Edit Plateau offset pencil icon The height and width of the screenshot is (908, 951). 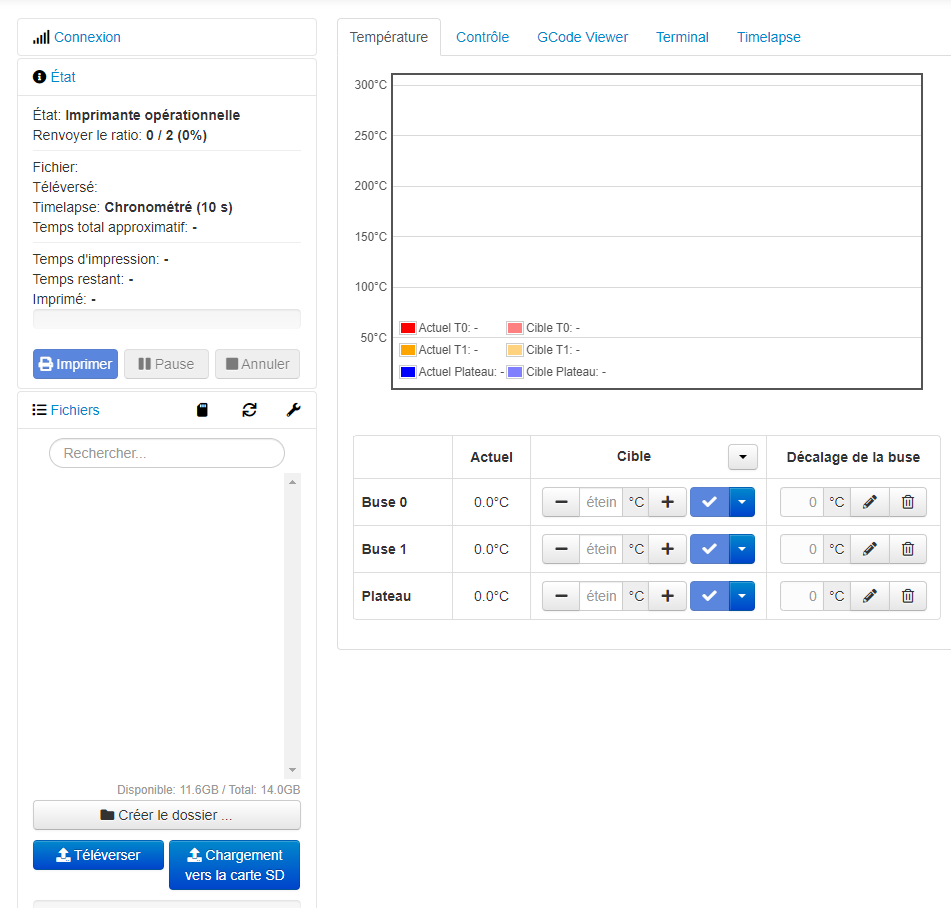[x=870, y=596]
